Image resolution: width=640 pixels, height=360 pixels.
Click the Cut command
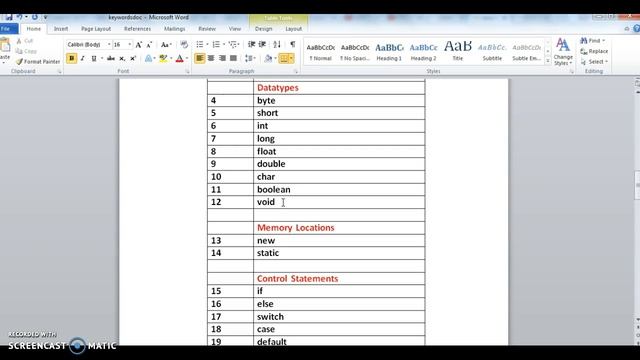click(24, 41)
